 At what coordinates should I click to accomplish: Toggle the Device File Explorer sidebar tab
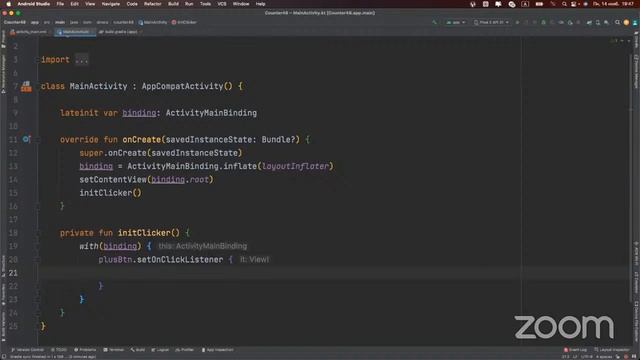click(636, 322)
